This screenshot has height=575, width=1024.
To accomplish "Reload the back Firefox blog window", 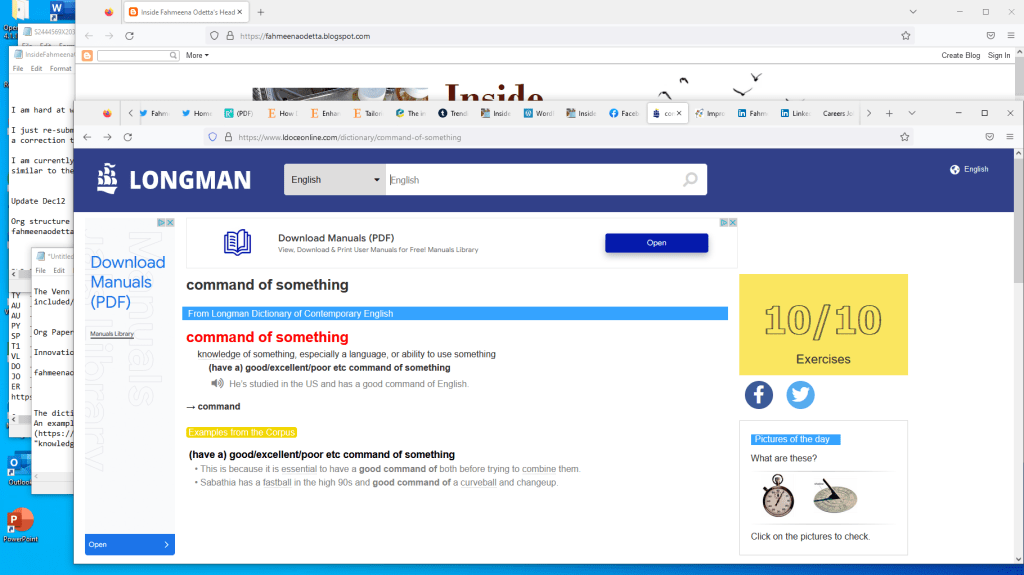I will pyautogui.click(x=129, y=36).
